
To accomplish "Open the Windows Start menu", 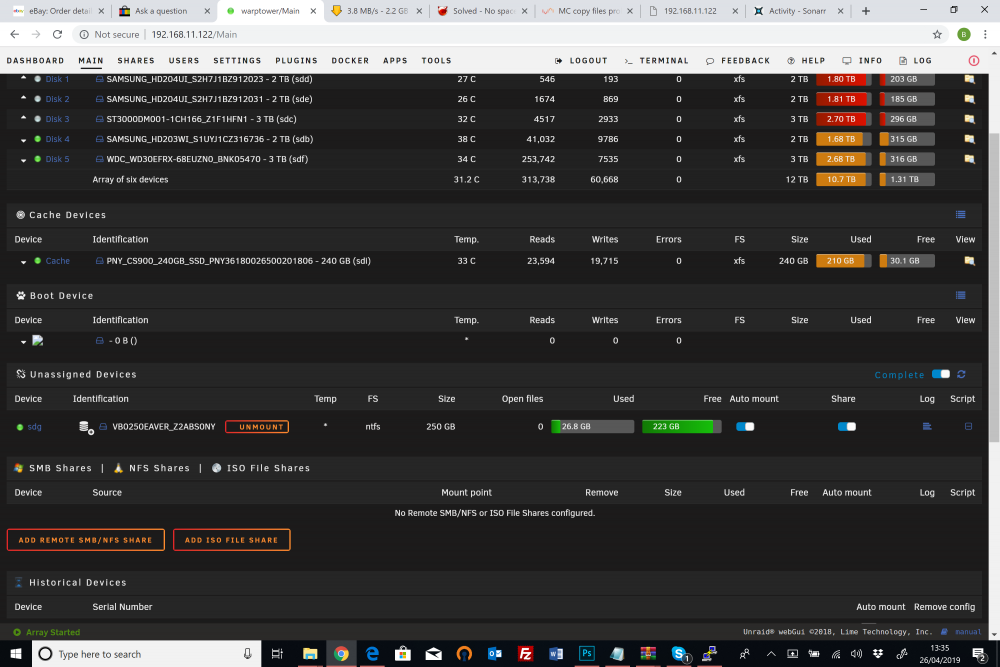I will coord(16,654).
